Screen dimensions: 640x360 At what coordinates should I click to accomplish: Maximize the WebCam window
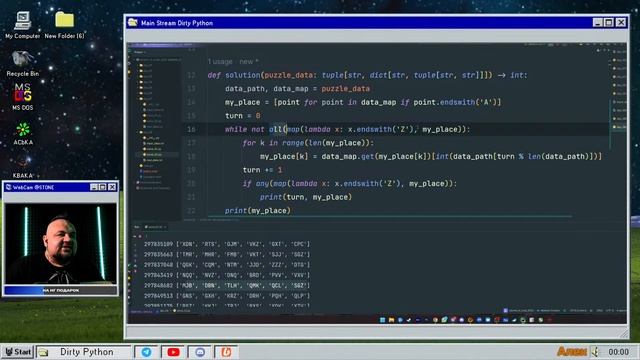coord(102,187)
